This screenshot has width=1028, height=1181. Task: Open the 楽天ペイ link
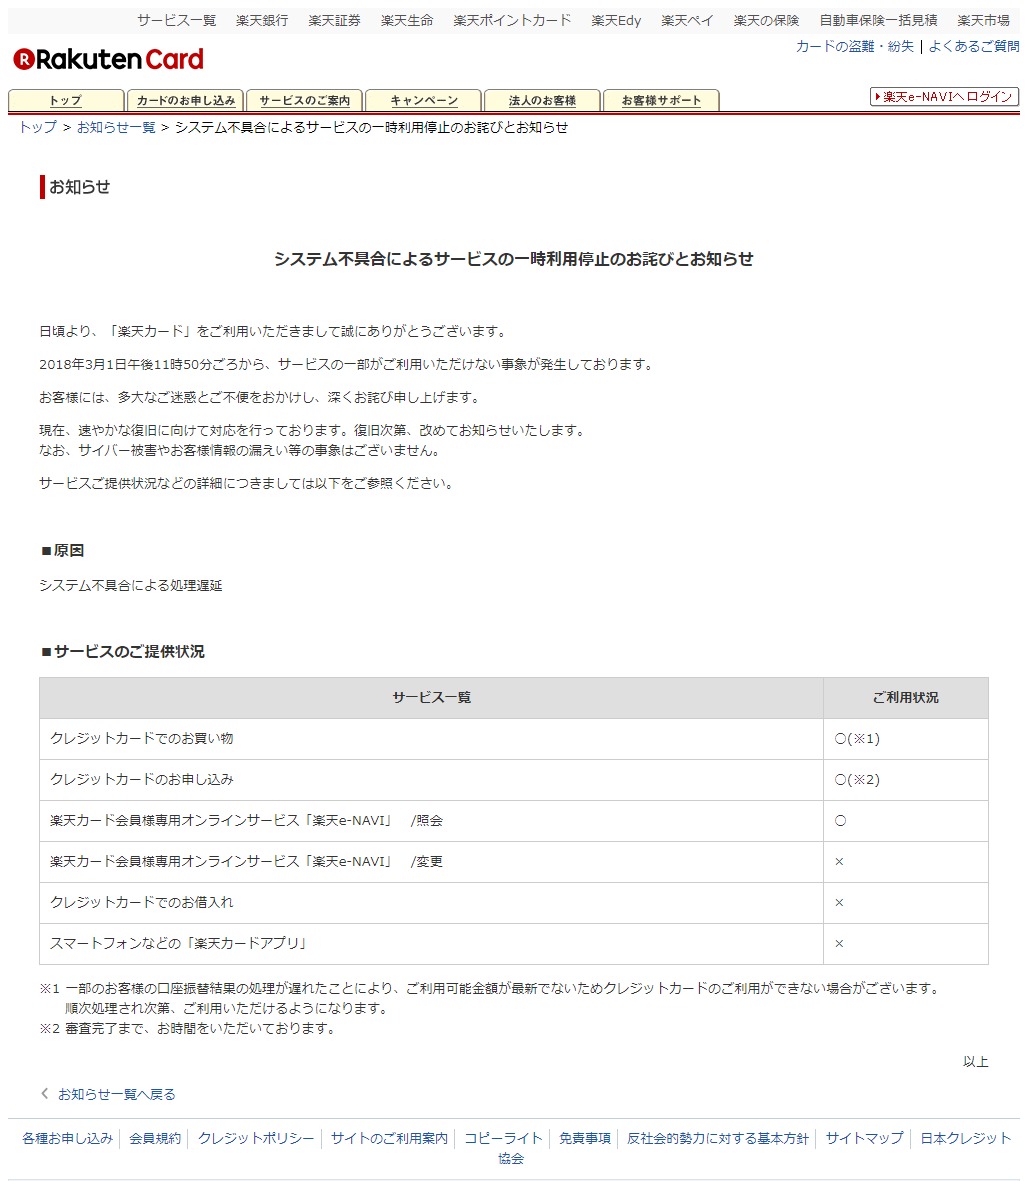pyautogui.click(x=687, y=20)
